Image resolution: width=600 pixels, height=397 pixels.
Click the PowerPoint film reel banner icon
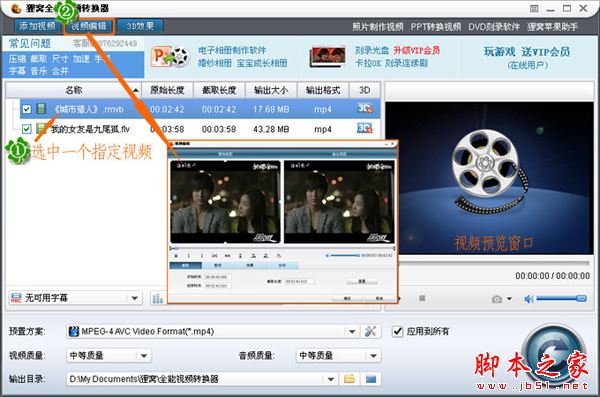pyautogui.click(x=171, y=57)
